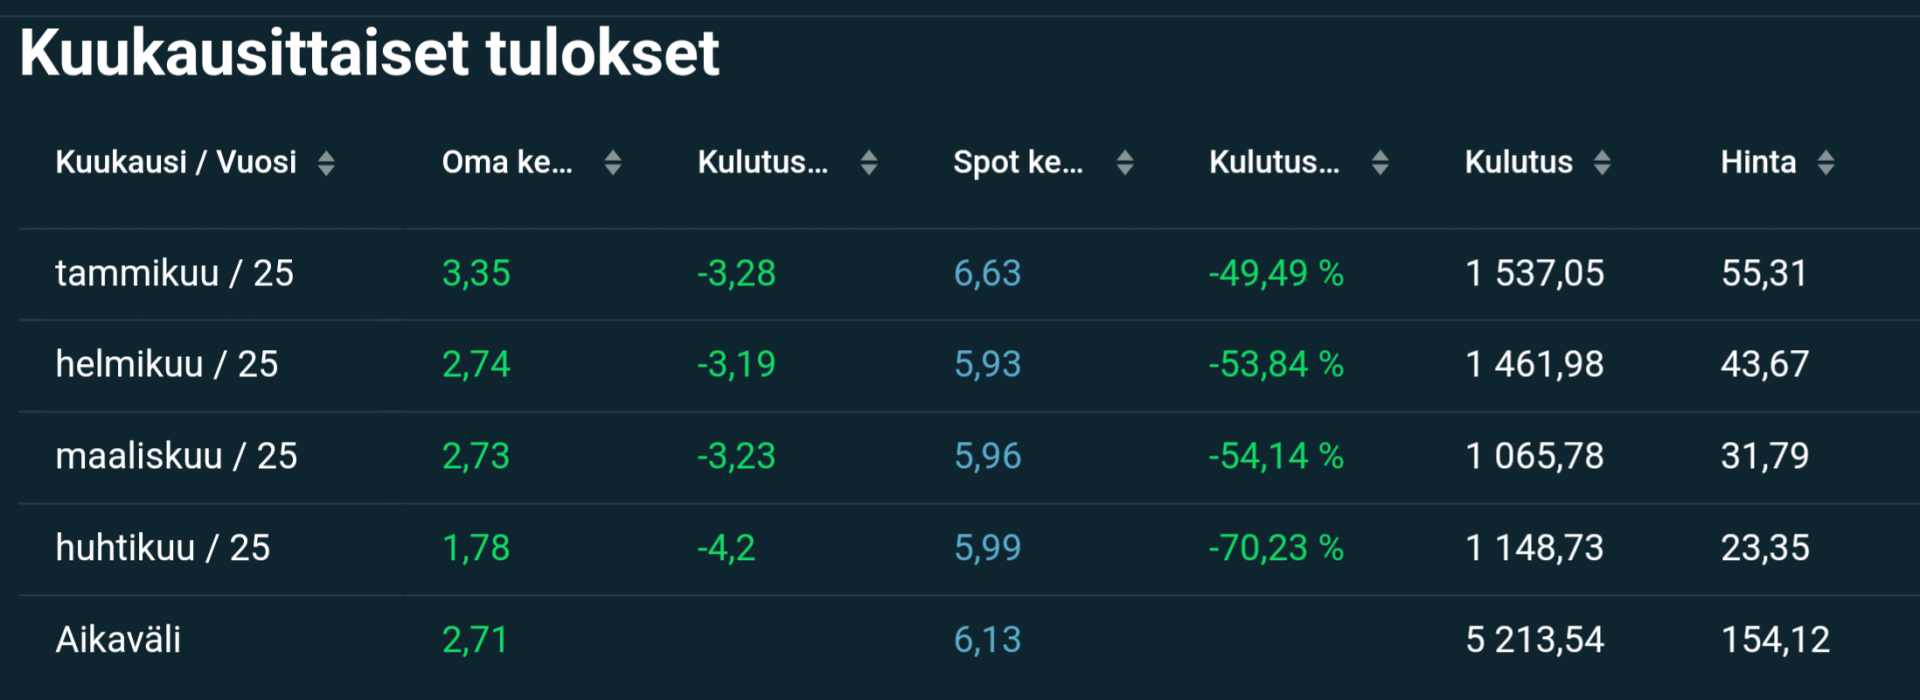
Task: Select the tammikuu / 25 row
Action: [174, 273]
